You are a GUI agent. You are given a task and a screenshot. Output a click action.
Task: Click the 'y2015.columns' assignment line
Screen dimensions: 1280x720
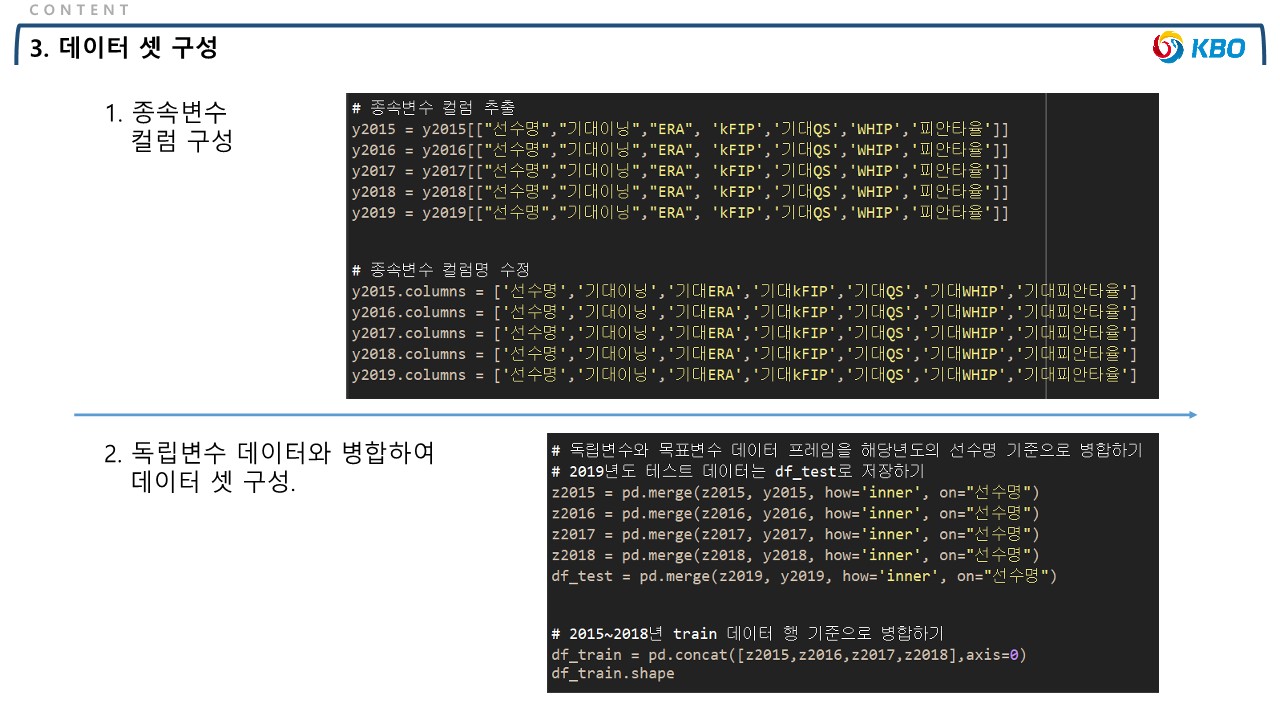coord(744,291)
